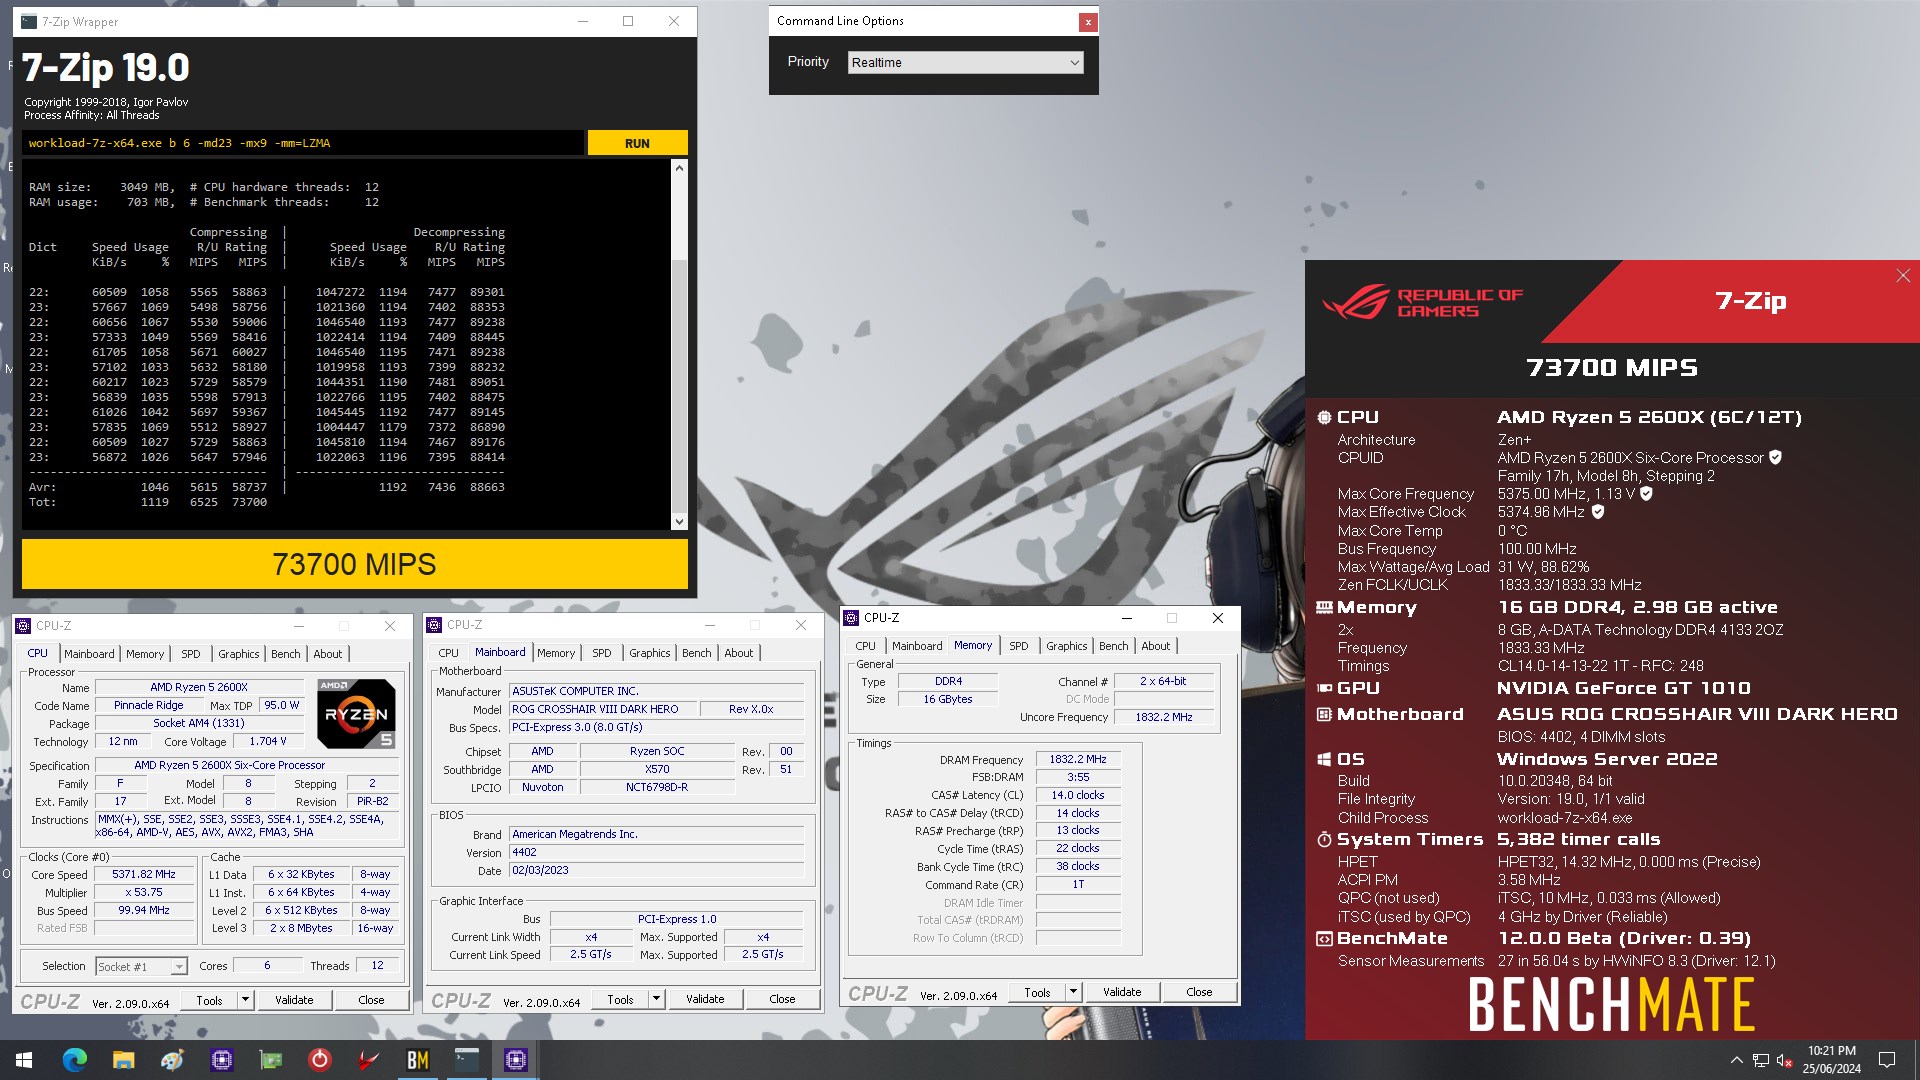Viewport: 1920px width, 1080px height.
Task: Click the DRAM Frequency 1832.2 MHz value
Action: point(1078,760)
